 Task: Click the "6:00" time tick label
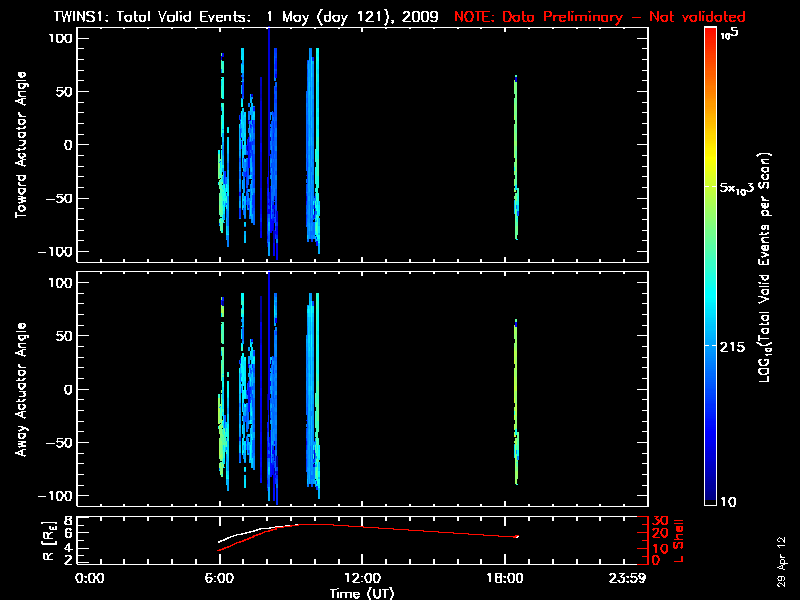click(x=219, y=578)
